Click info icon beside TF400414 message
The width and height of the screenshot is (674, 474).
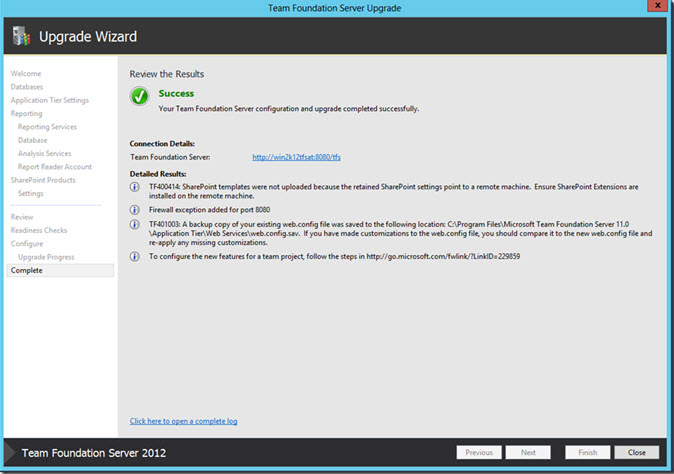point(135,187)
